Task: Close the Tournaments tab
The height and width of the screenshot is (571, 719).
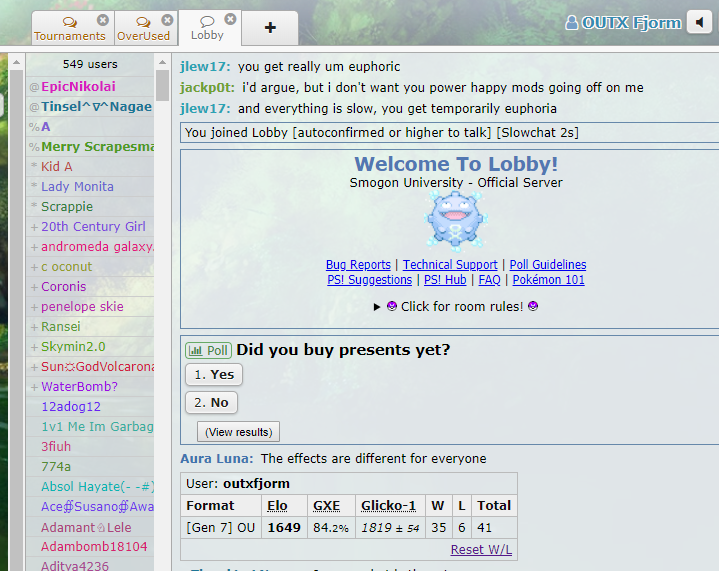Action: click(x=103, y=20)
